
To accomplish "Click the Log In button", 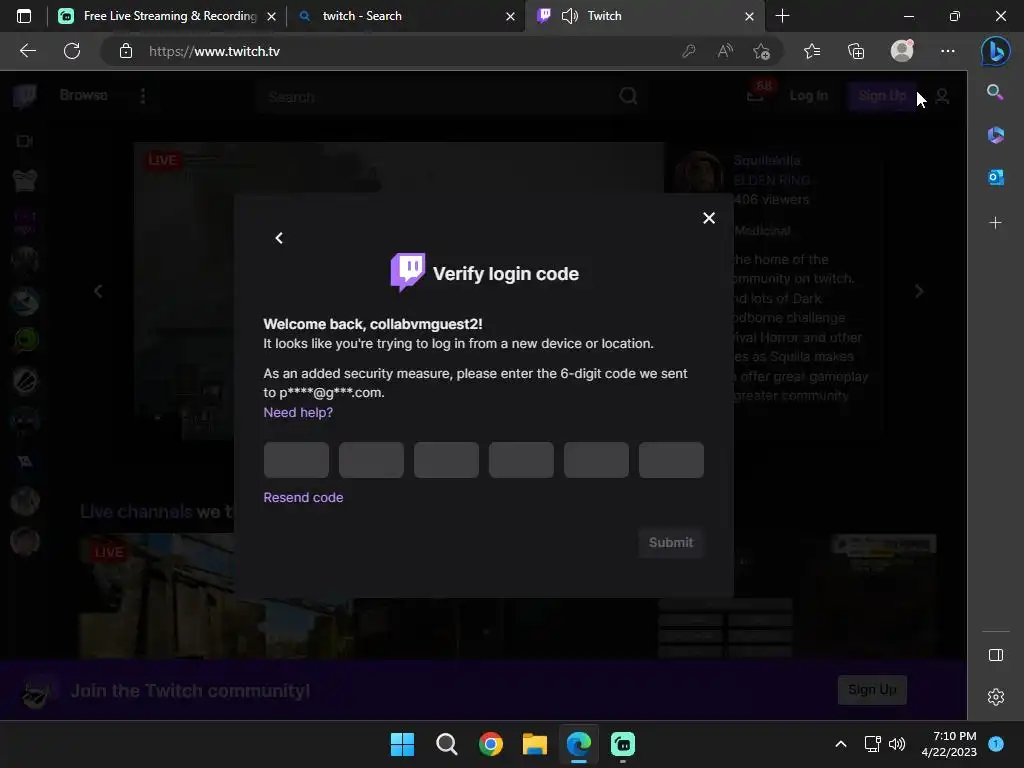I will click(x=808, y=96).
